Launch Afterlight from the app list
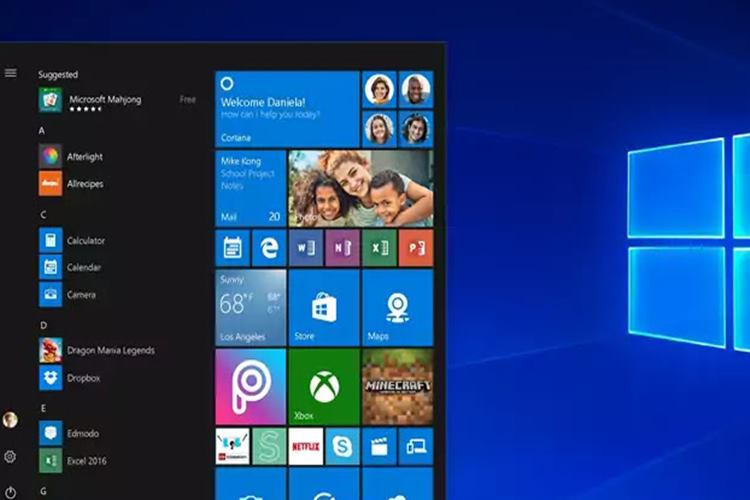Viewport: 750px width, 500px height. pos(72,156)
